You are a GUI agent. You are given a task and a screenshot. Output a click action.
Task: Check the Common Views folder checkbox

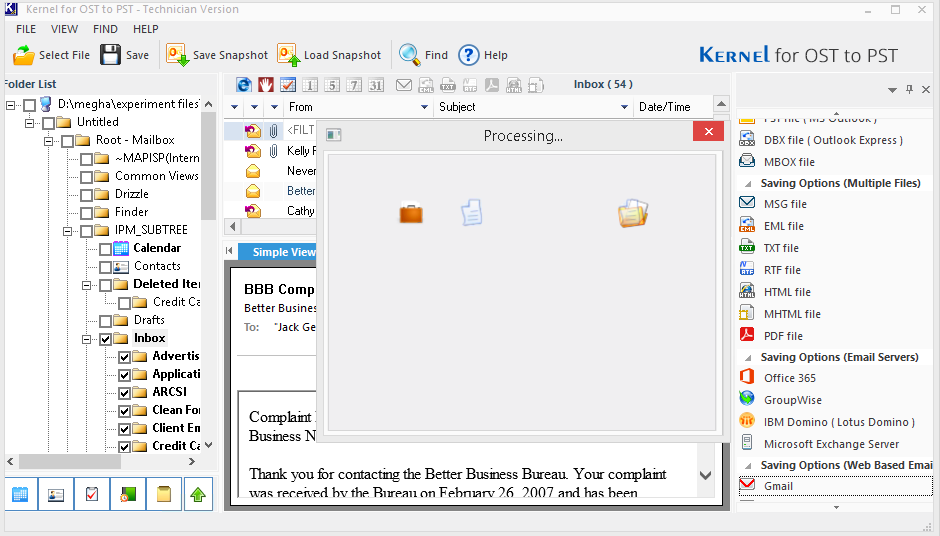[x=86, y=177]
